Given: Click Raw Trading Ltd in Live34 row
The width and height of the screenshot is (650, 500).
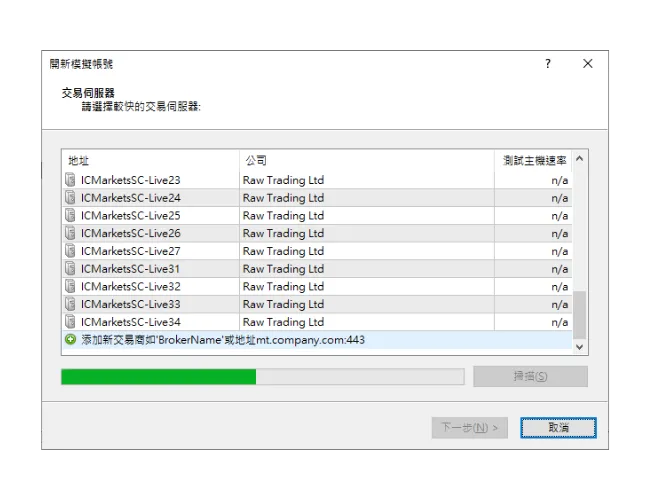Looking at the screenshot, I should click(283, 322).
